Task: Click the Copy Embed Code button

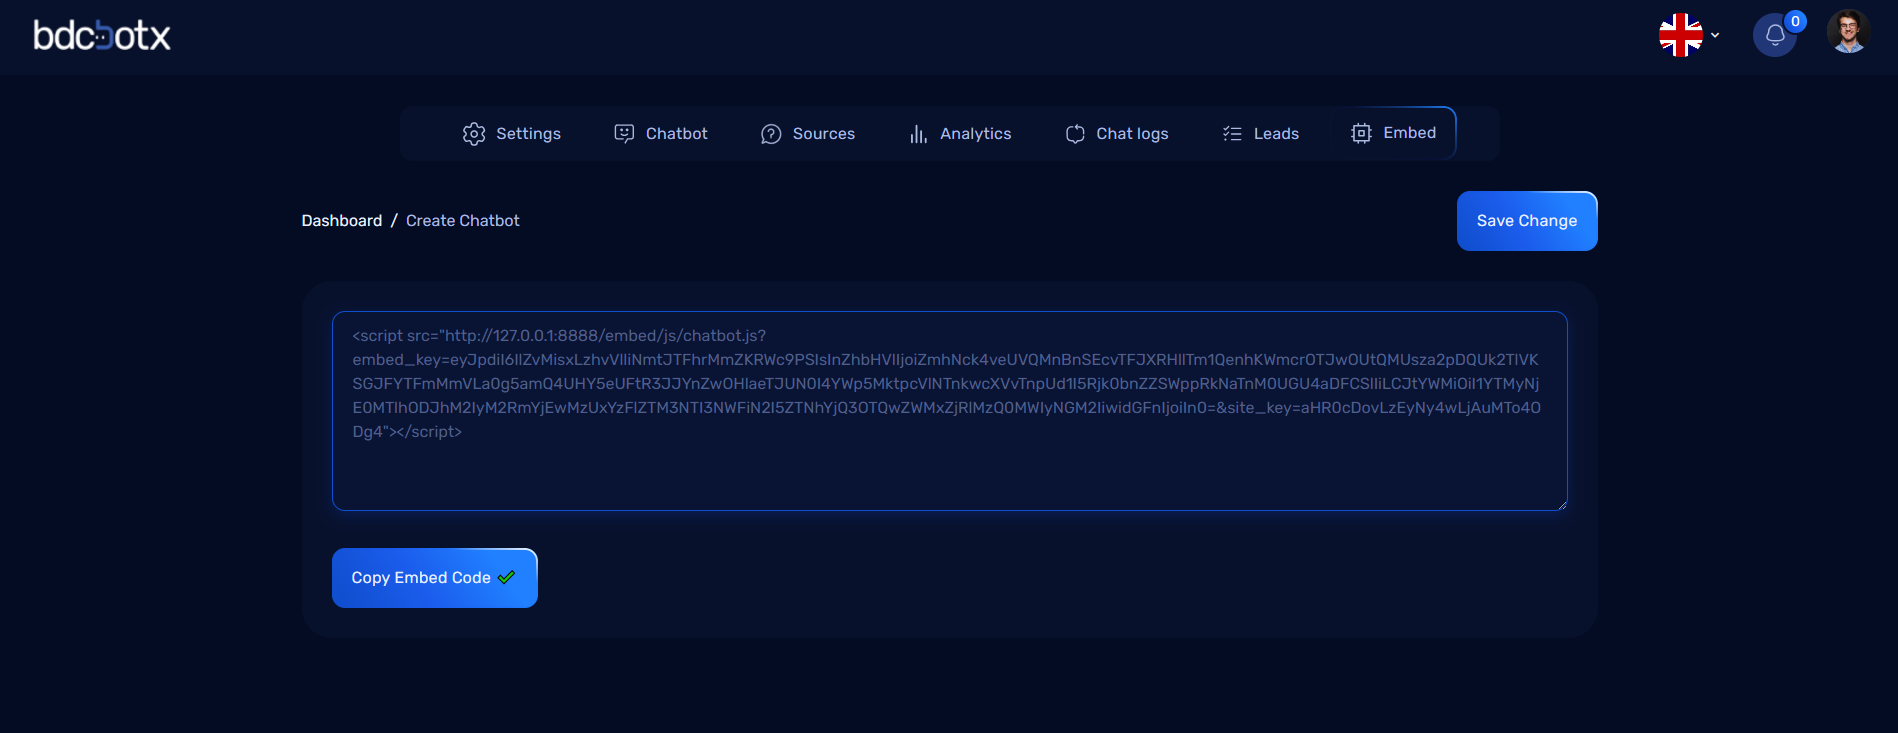Action: pyautogui.click(x=435, y=578)
